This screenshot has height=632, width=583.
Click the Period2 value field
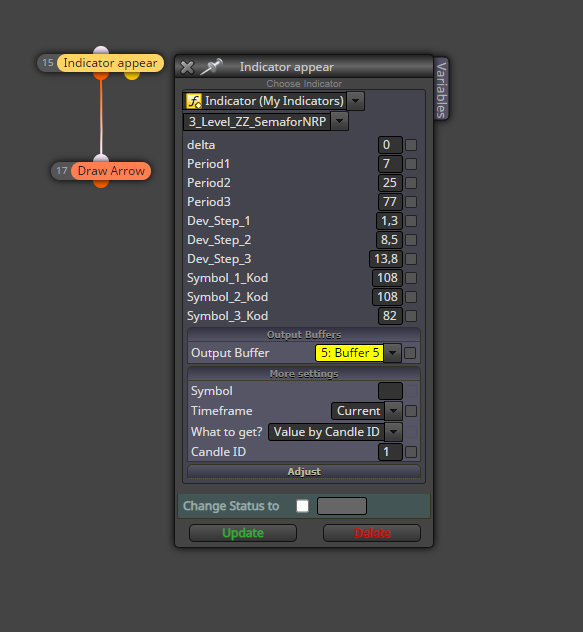point(390,183)
